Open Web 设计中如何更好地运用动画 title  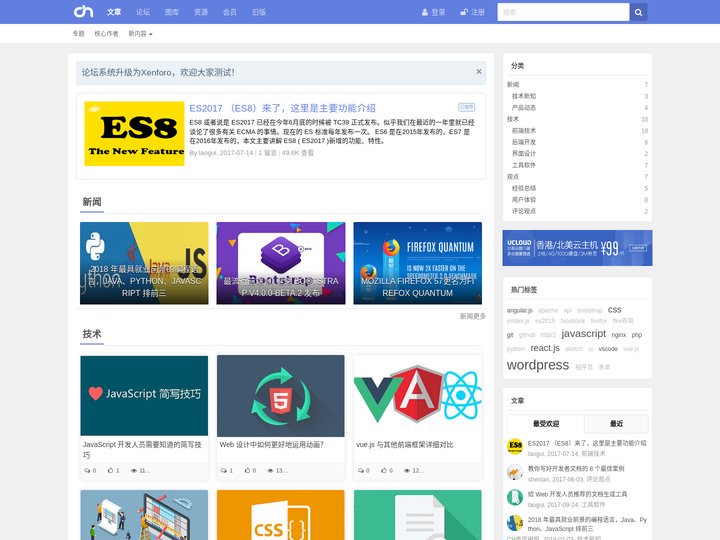(272, 444)
